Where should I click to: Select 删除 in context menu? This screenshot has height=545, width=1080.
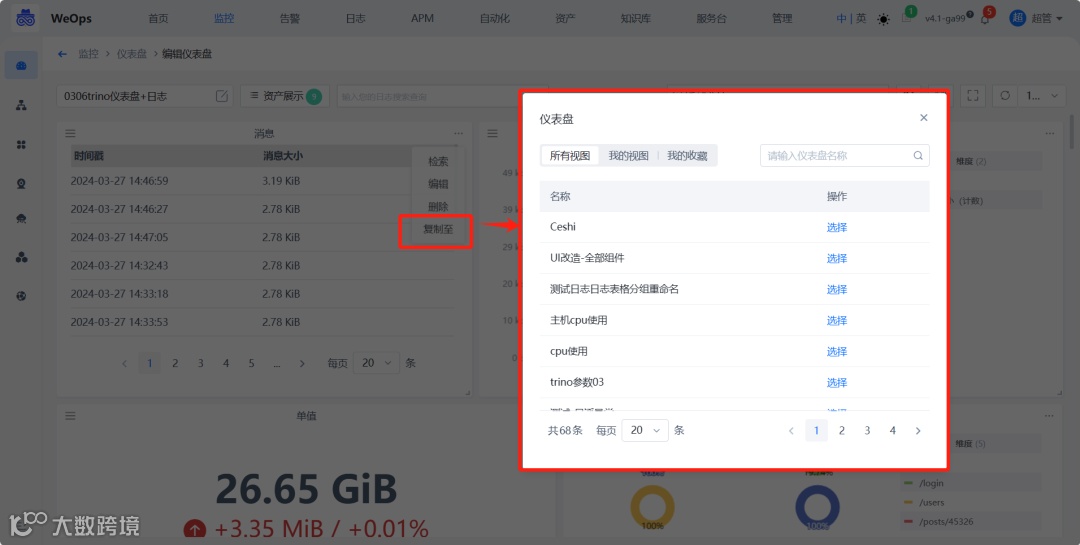click(438, 207)
